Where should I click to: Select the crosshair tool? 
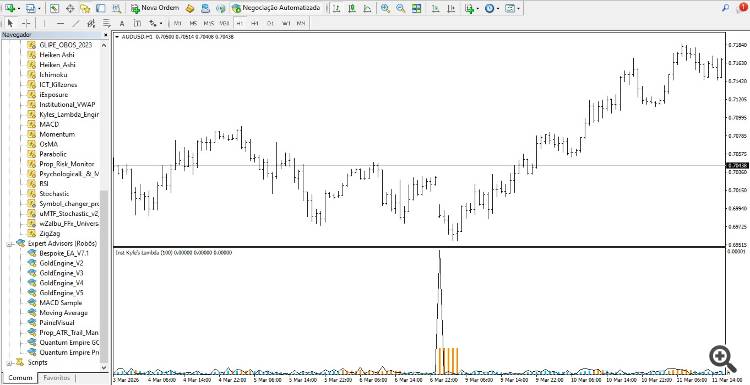coord(26,23)
